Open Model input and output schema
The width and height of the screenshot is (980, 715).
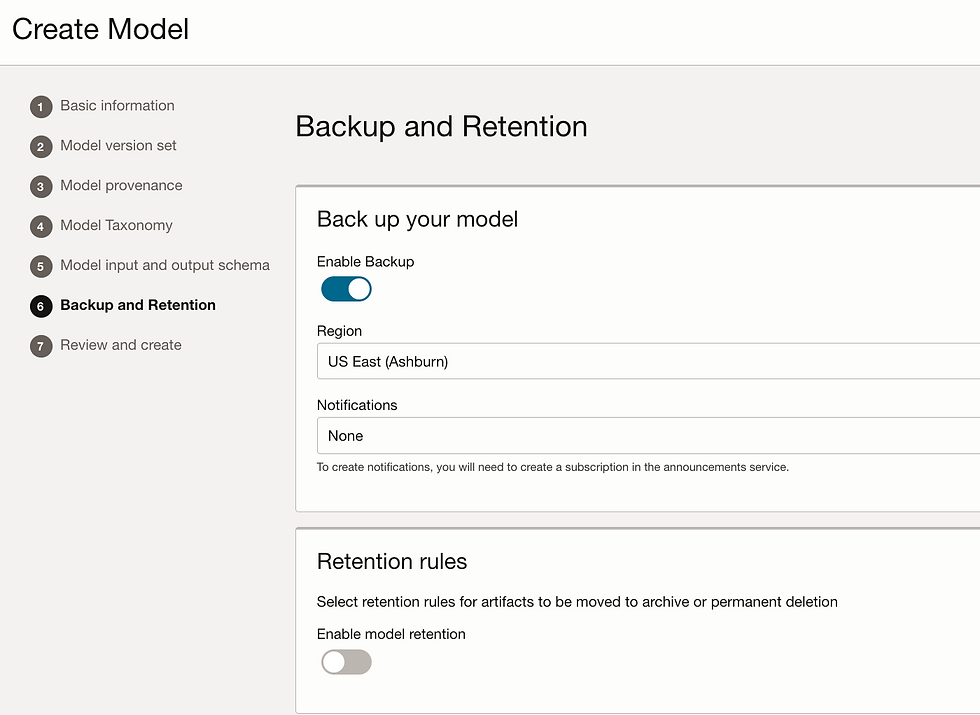click(x=165, y=266)
